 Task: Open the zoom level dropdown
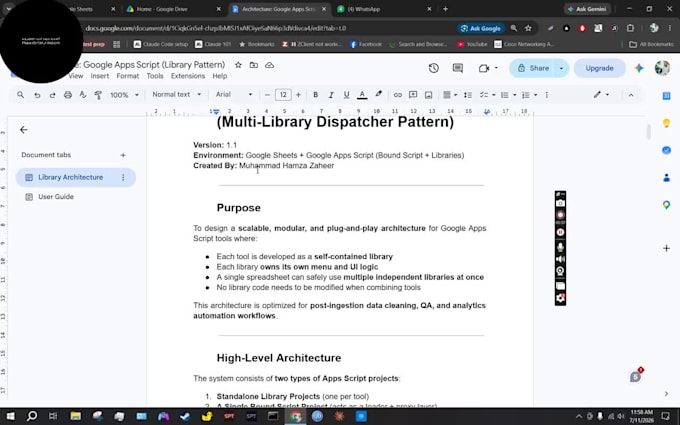124,95
